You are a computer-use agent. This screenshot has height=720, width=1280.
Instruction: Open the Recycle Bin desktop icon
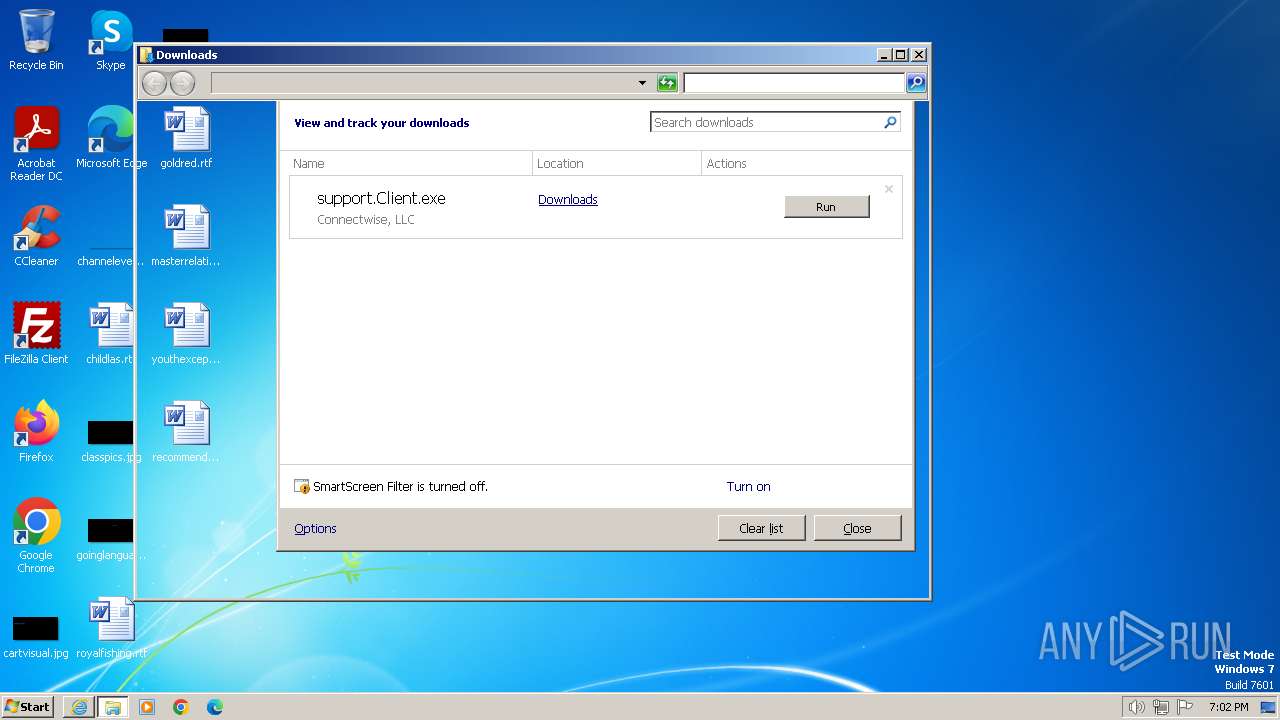click(36, 40)
